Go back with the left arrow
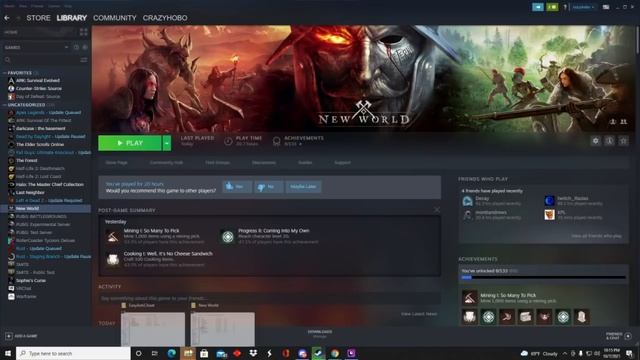 (7, 18)
